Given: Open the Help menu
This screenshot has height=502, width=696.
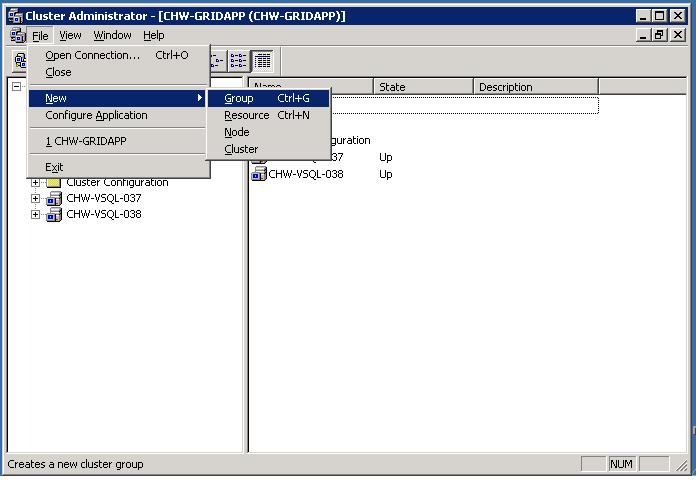Looking at the screenshot, I should pyautogui.click(x=154, y=35).
